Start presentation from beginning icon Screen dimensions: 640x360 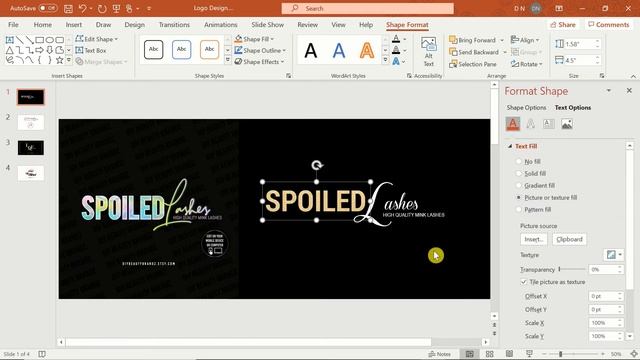(x=116, y=8)
